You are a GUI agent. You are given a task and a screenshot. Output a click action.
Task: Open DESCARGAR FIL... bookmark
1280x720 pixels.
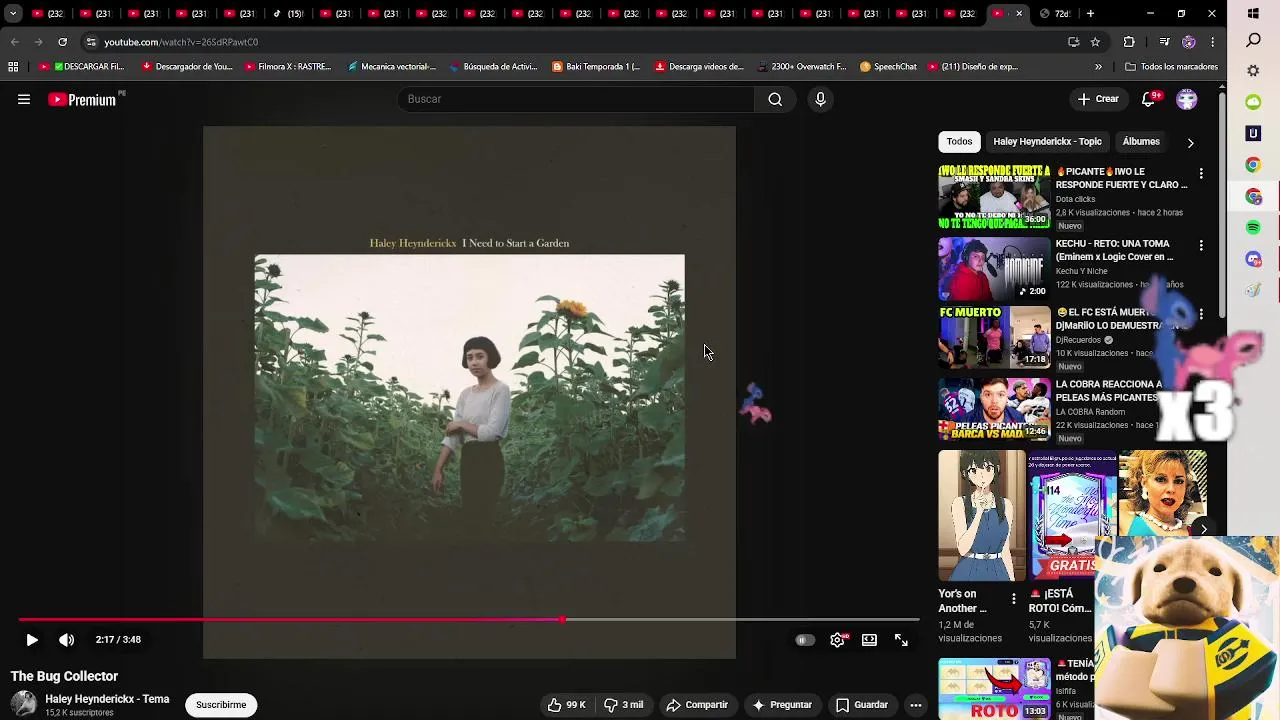coord(82,67)
